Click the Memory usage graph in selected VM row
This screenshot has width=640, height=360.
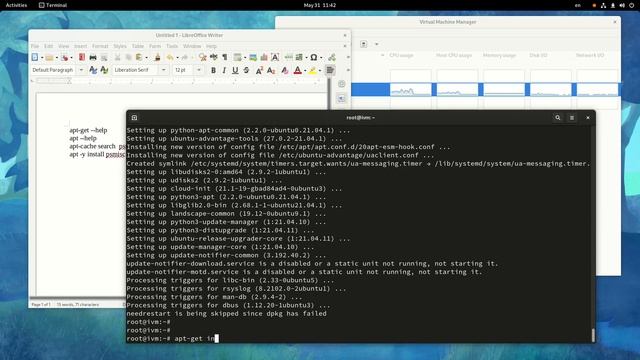(x=504, y=89)
